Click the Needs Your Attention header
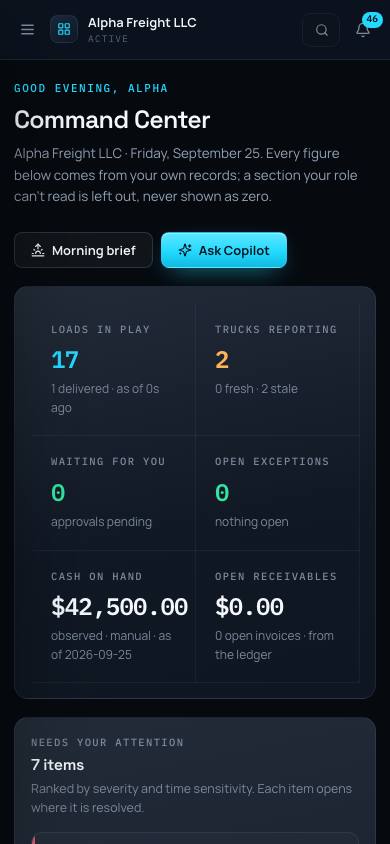The width and height of the screenshot is (390, 844). 108,742
